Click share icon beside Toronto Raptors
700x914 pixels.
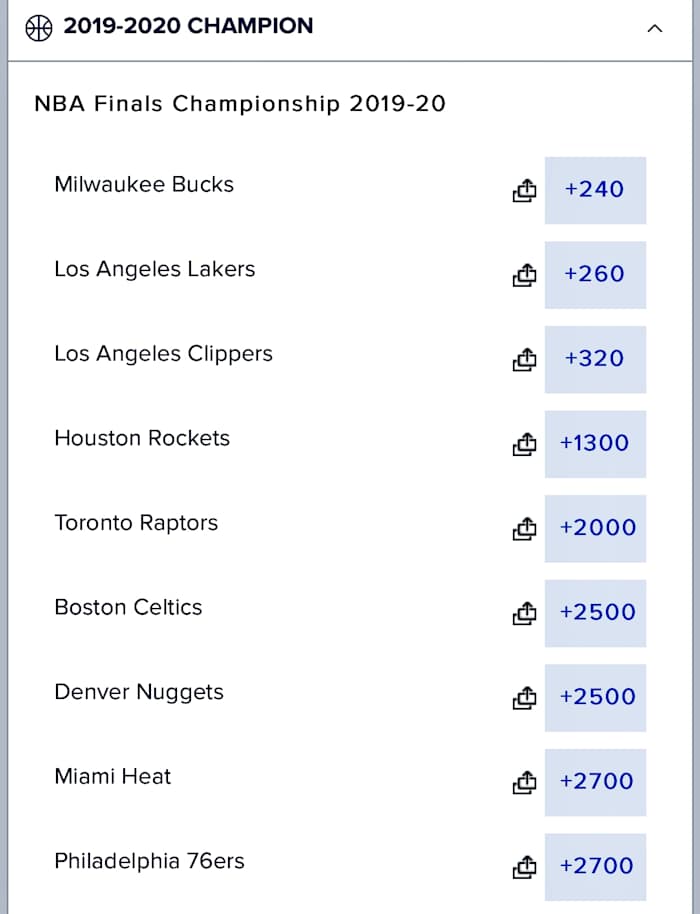[x=525, y=528]
